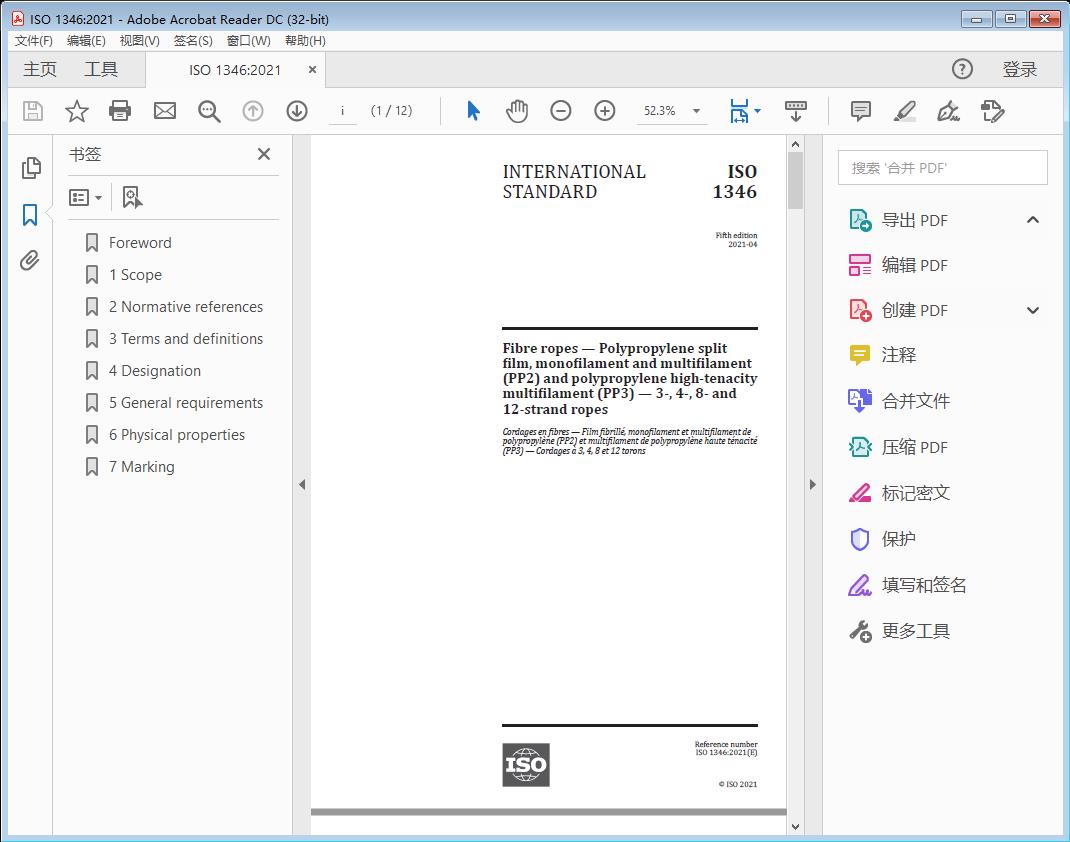Switch to the 工具 tab
This screenshot has height=842, width=1070.
pos(101,69)
